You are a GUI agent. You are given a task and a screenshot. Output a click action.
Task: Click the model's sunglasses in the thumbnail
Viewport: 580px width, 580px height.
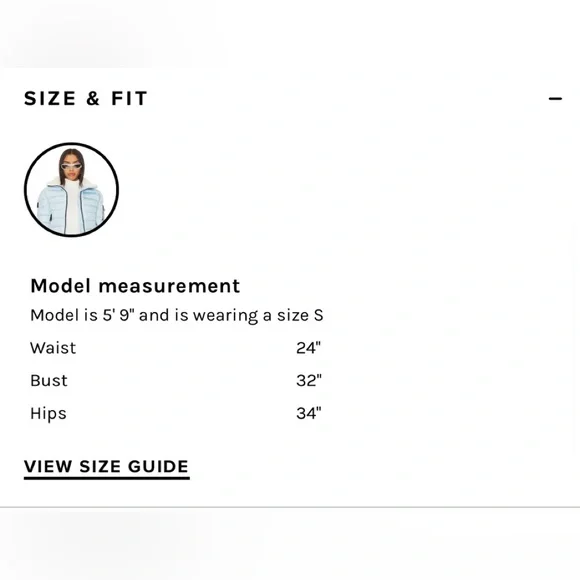pyautogui.click(x=71, y=166)
